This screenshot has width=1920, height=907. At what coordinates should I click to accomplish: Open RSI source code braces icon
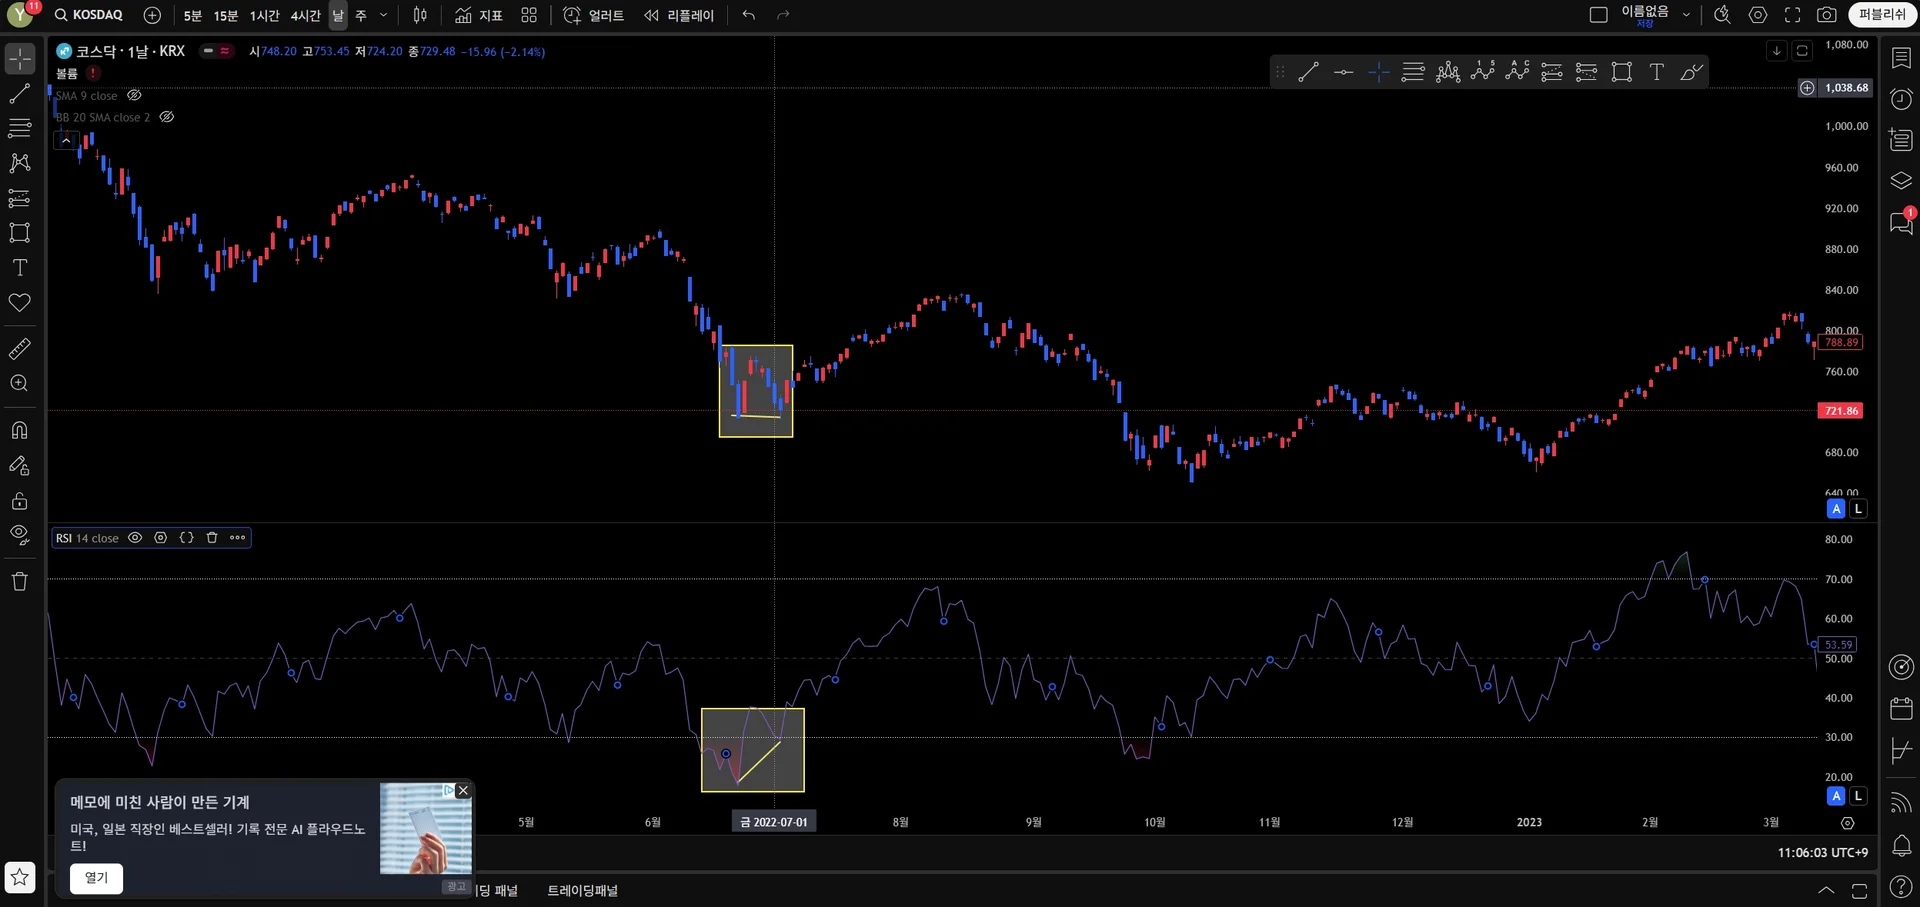click(186, 538)
